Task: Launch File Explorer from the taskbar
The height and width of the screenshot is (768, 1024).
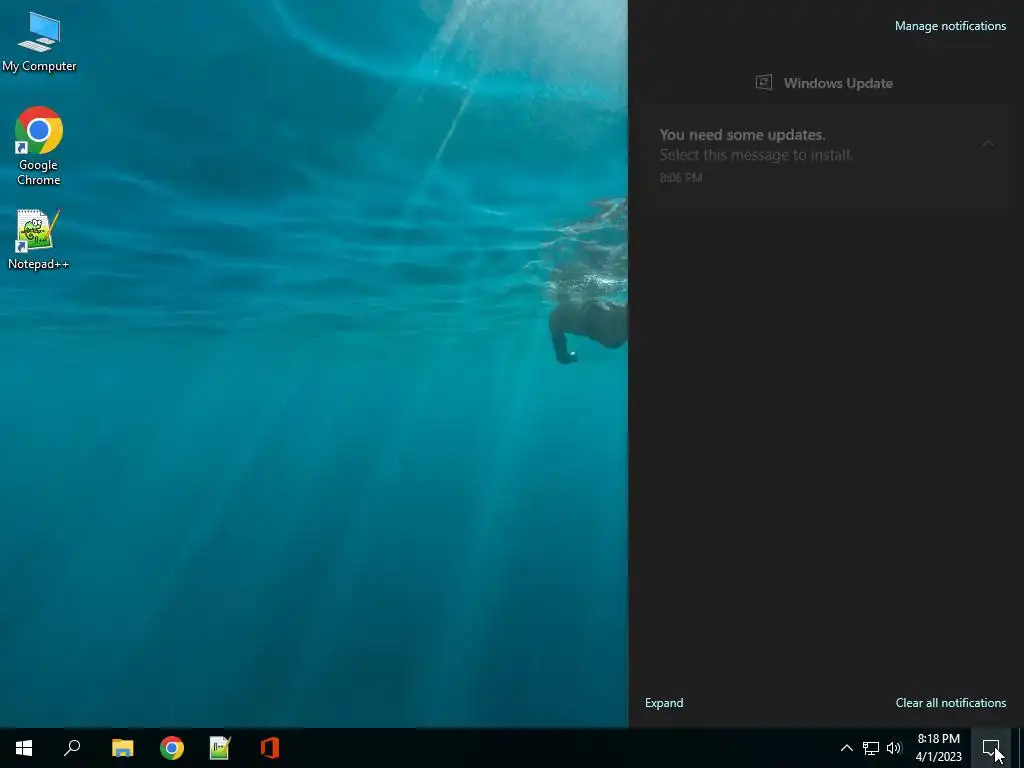Action: 122,748
